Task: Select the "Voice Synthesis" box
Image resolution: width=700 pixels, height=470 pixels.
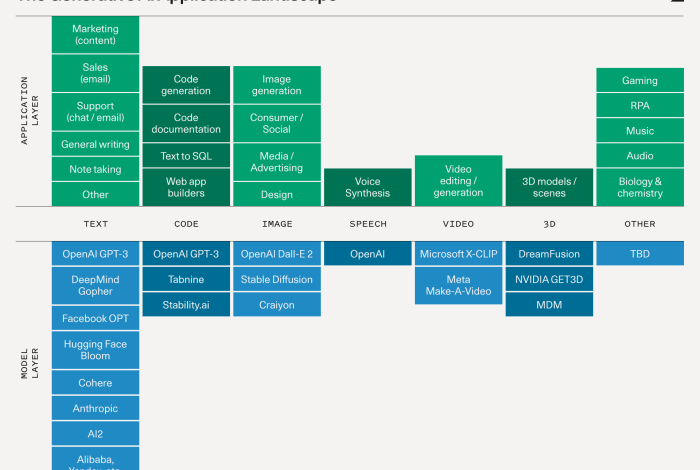Action: (368, 187)
